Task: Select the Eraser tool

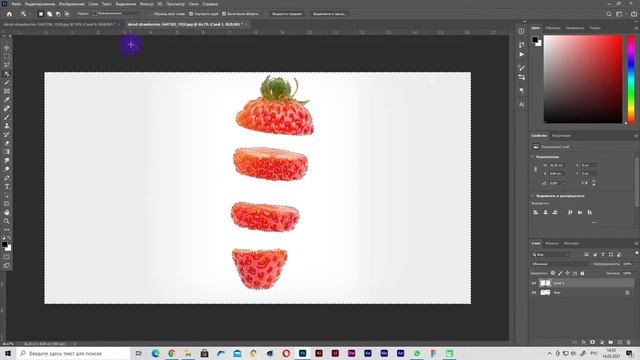Action: [x=7, y=143]
